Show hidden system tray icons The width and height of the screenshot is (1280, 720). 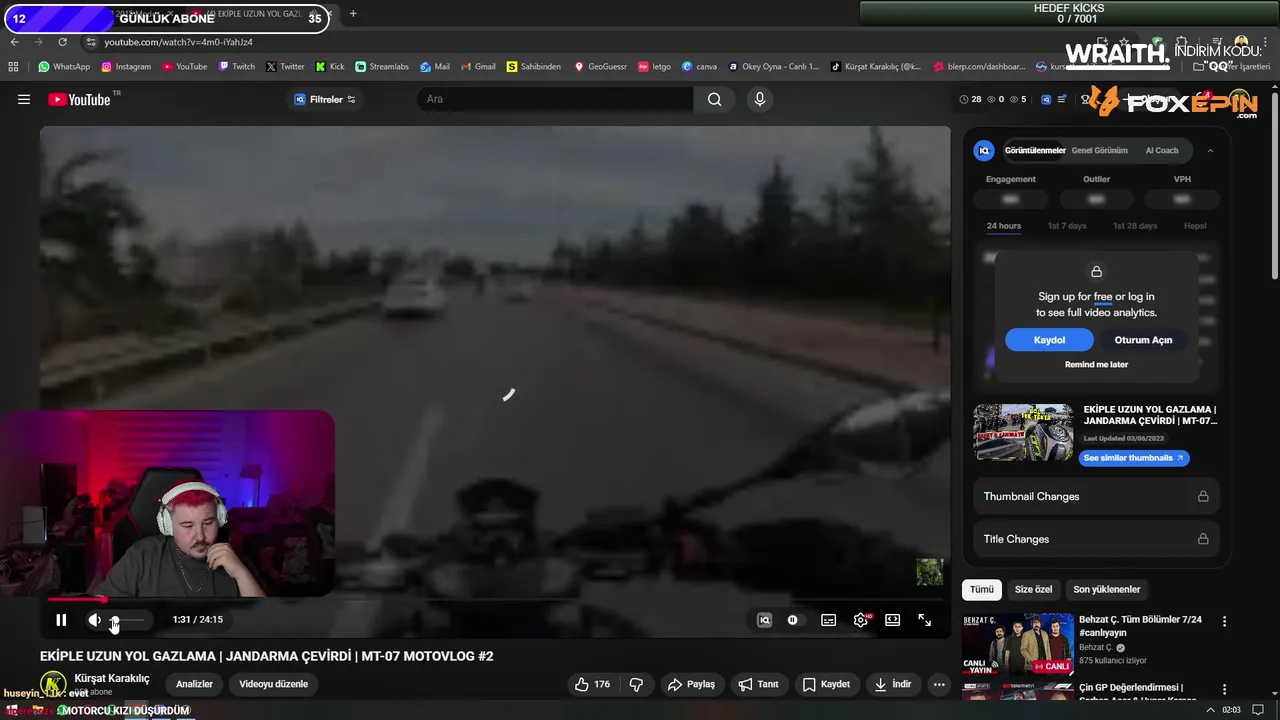tap(1210, 710)
